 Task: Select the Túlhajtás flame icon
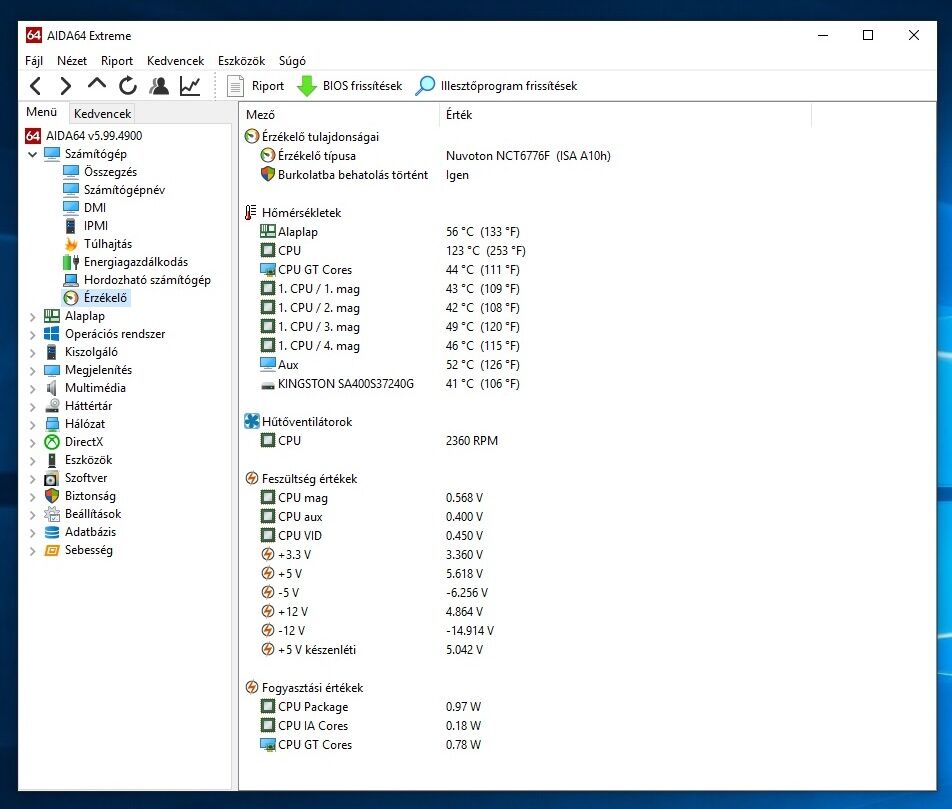[71, 244]
